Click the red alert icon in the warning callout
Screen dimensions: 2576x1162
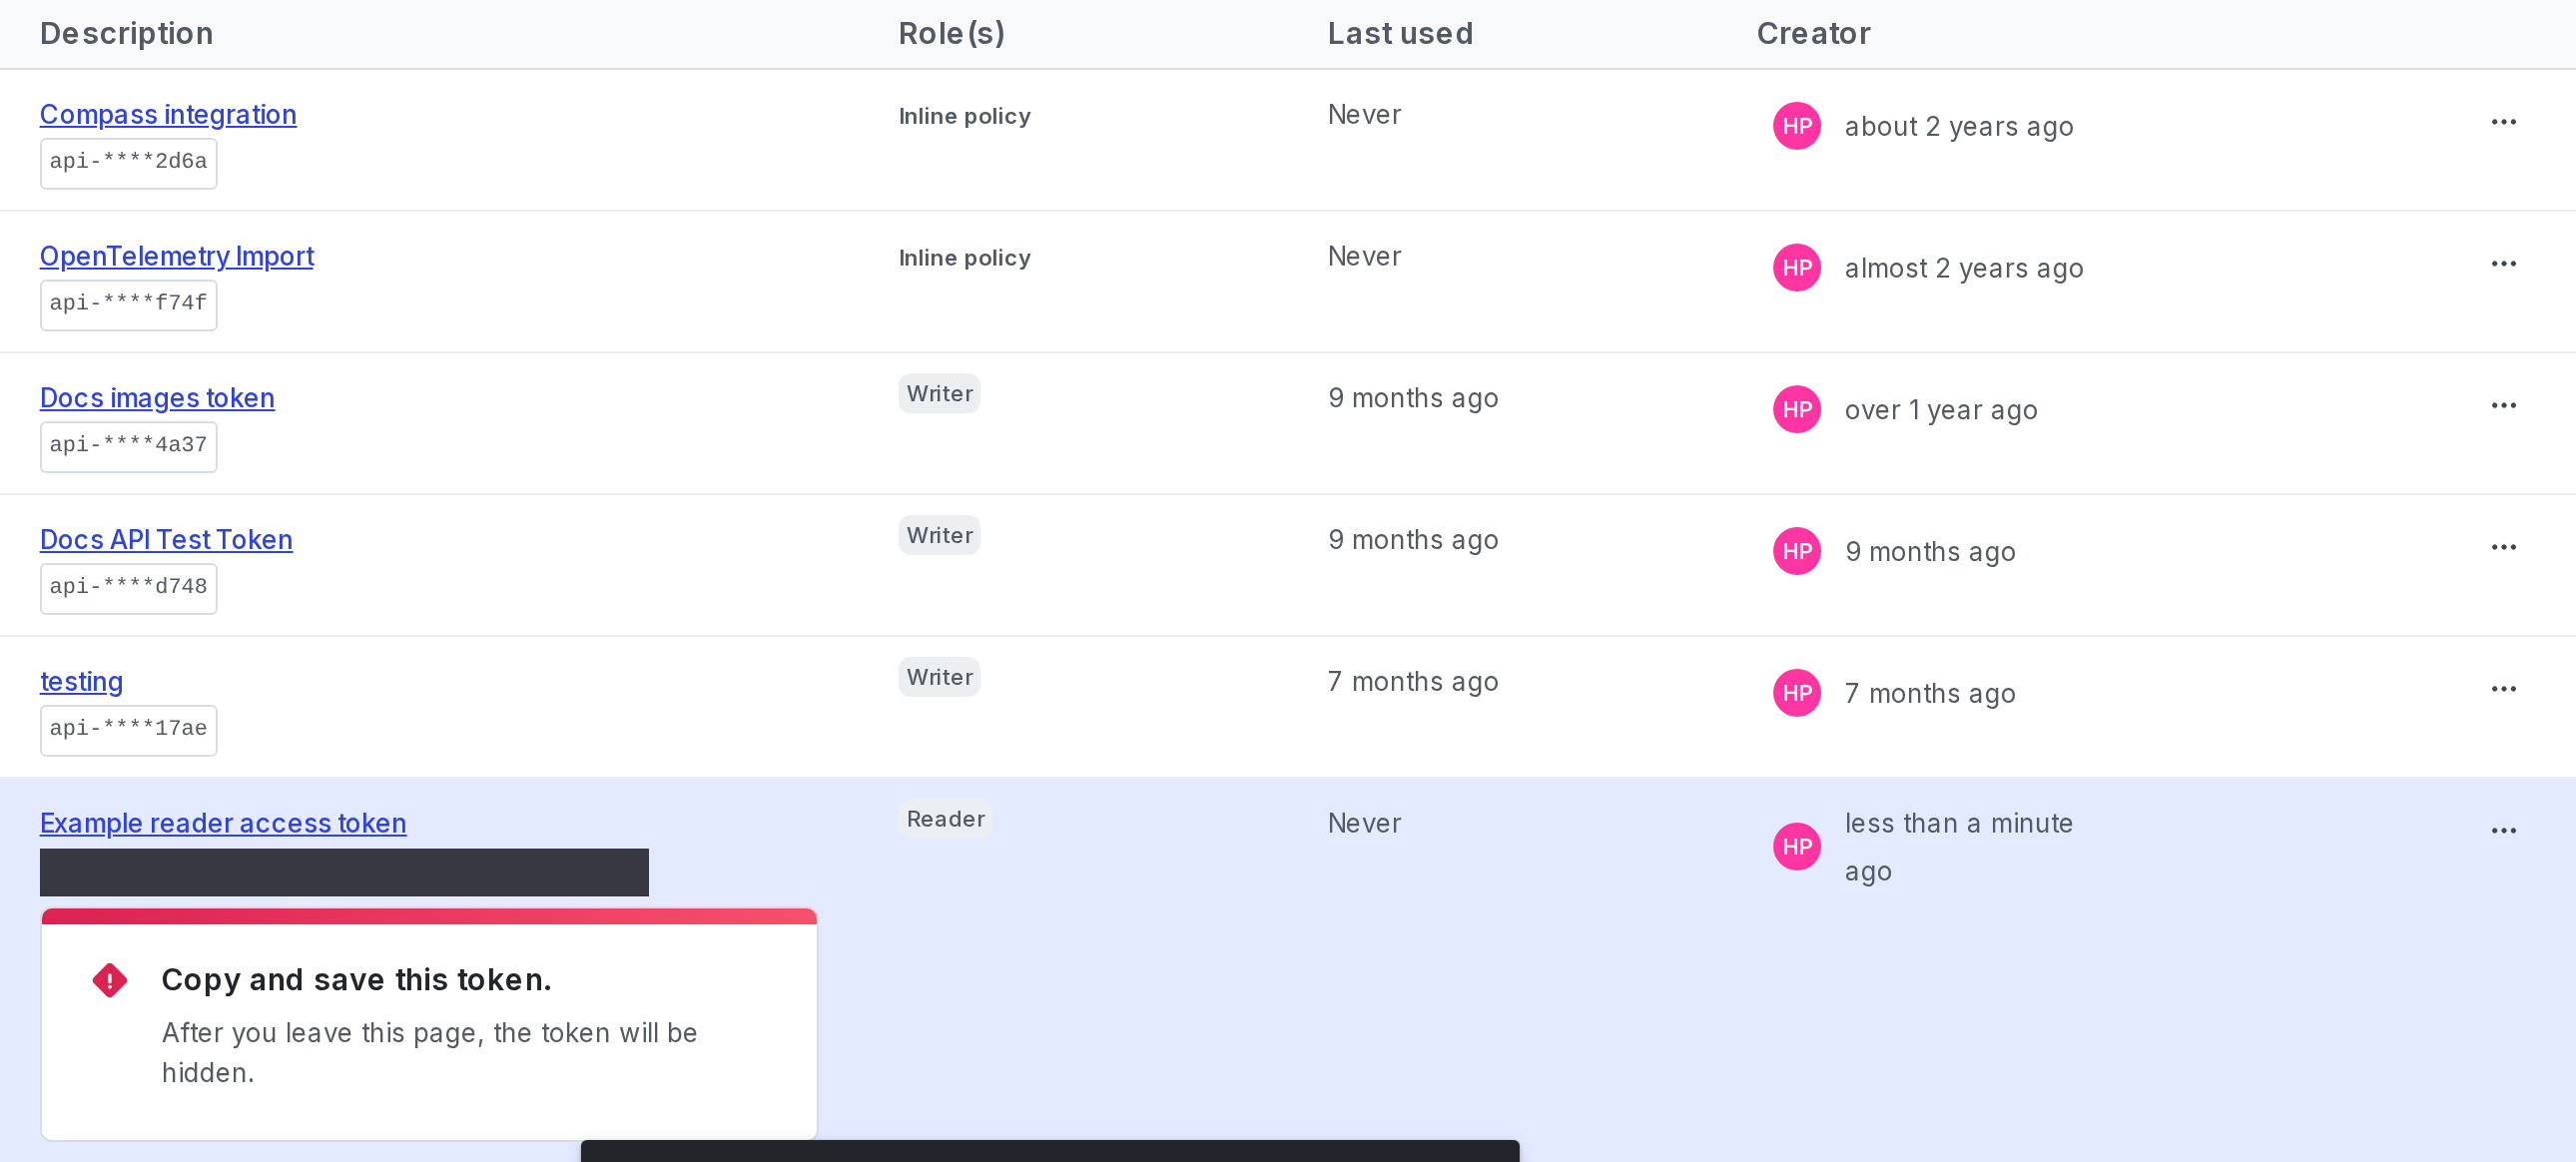point(110,980)
